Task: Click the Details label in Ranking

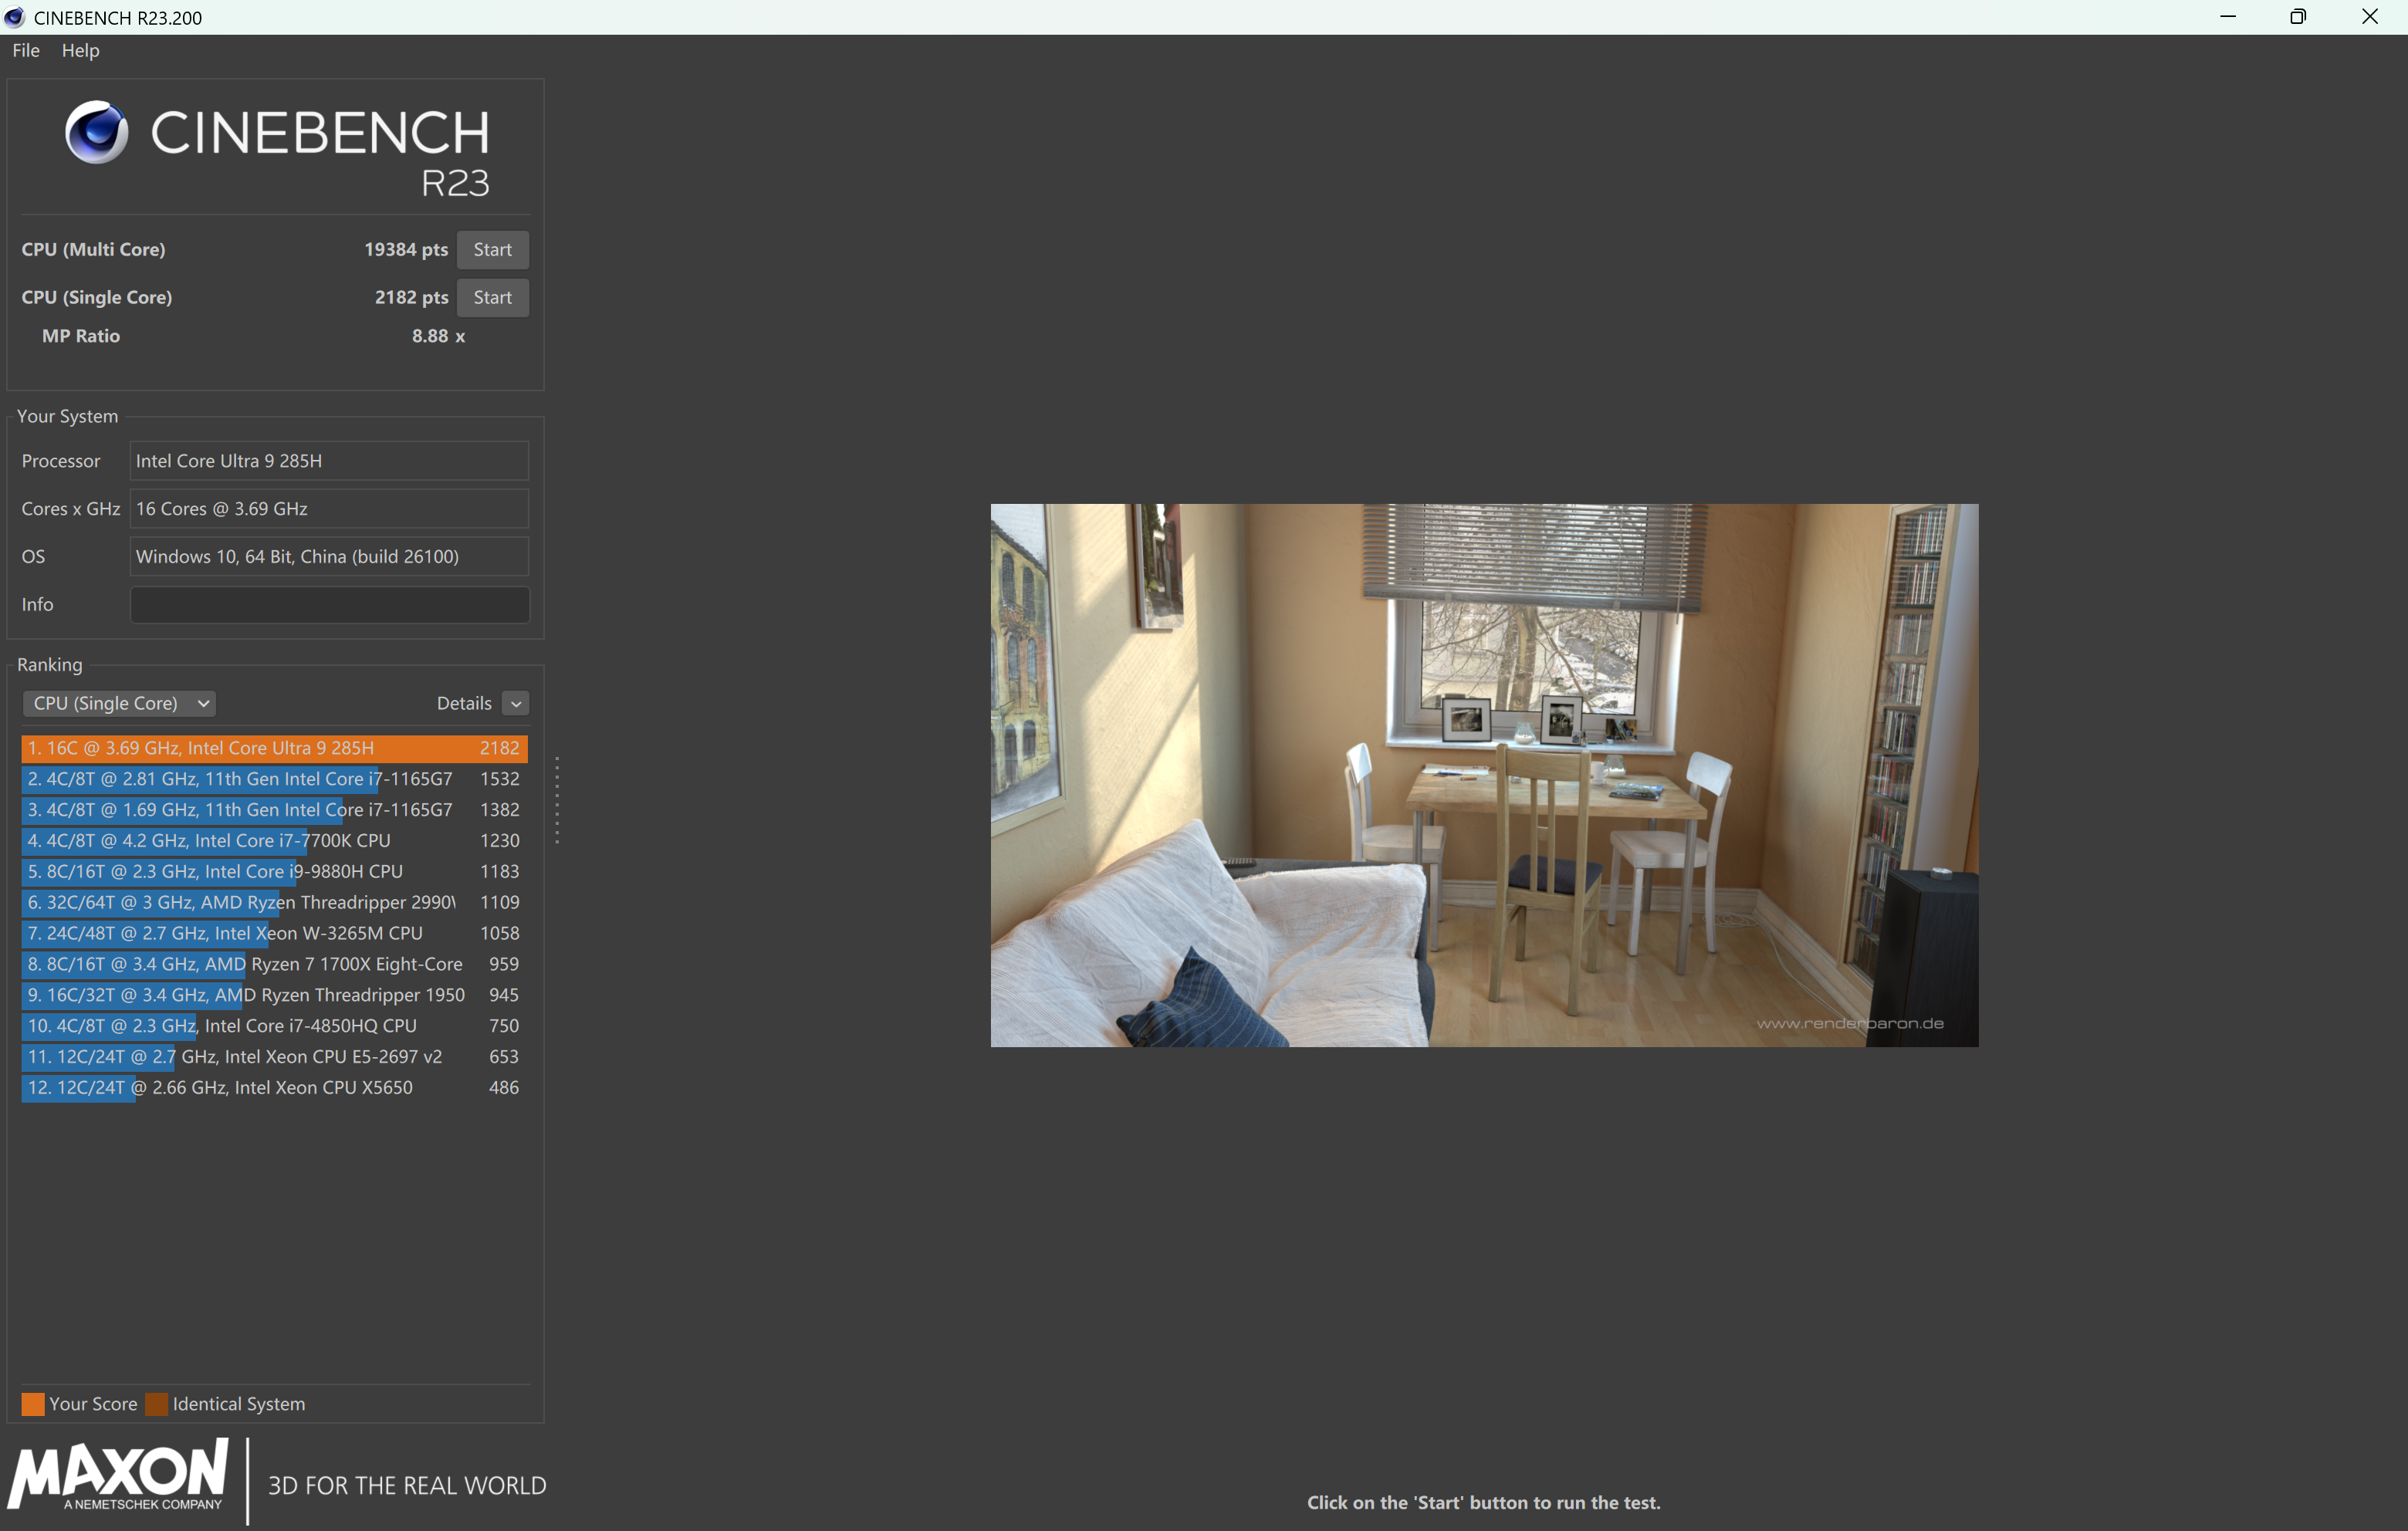Action: click(464, 703)
